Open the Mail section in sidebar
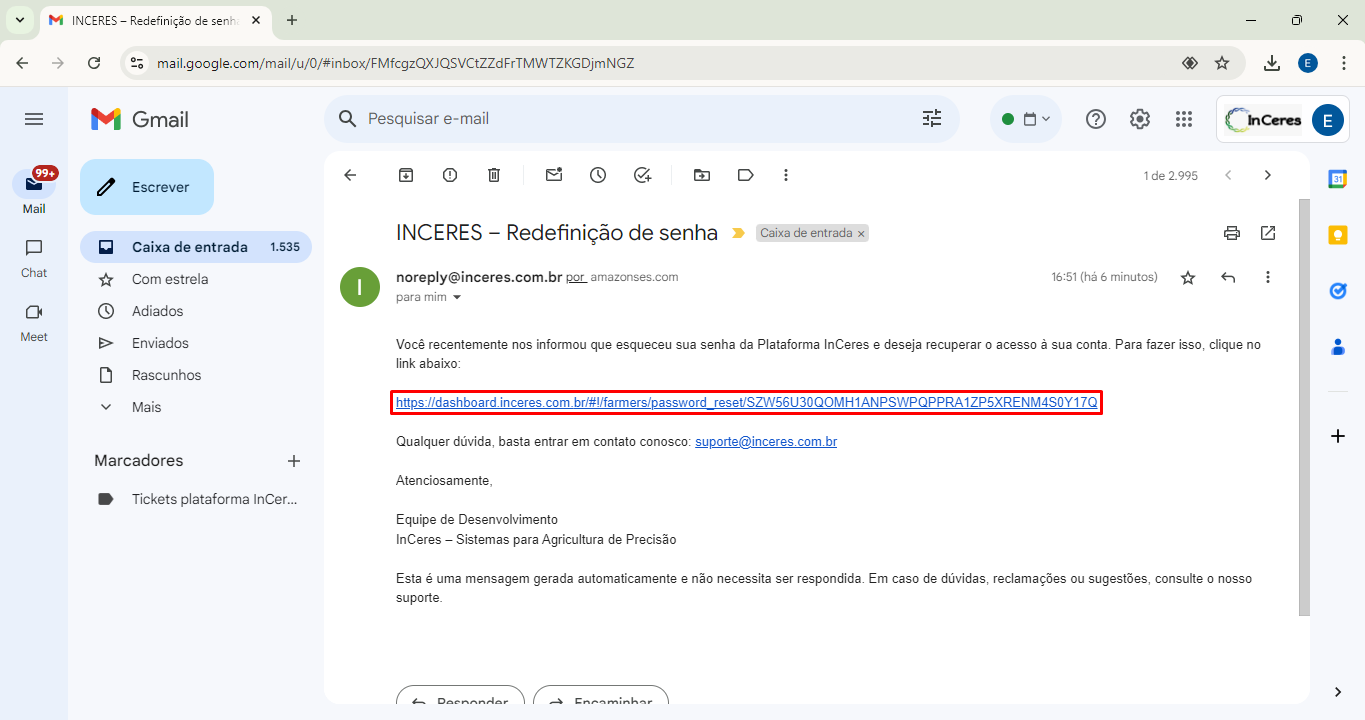Viewport: 1365px width, 720px height. [34, 191]
